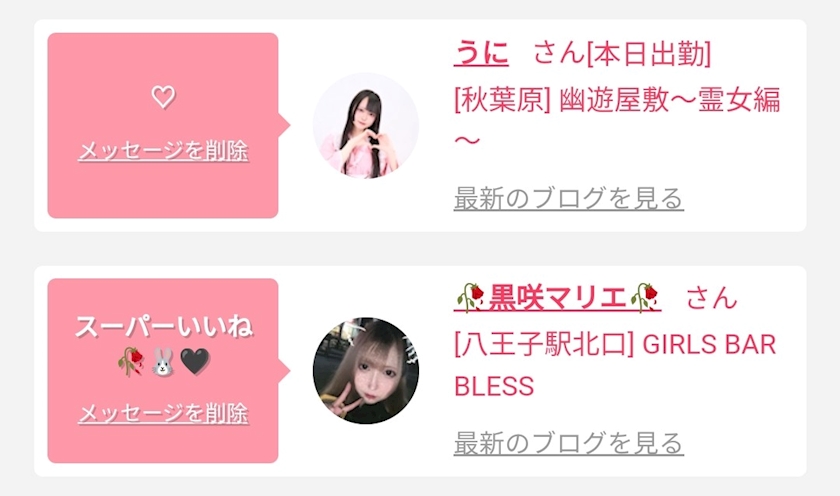Delete message in 黒咲マリエ card
Image resolution: width=840 pixels, height=496 pixels.
pos(163,414)
